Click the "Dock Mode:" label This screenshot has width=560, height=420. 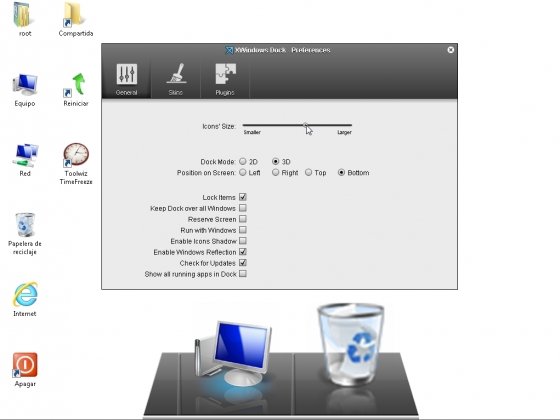[x=218, y=162]
